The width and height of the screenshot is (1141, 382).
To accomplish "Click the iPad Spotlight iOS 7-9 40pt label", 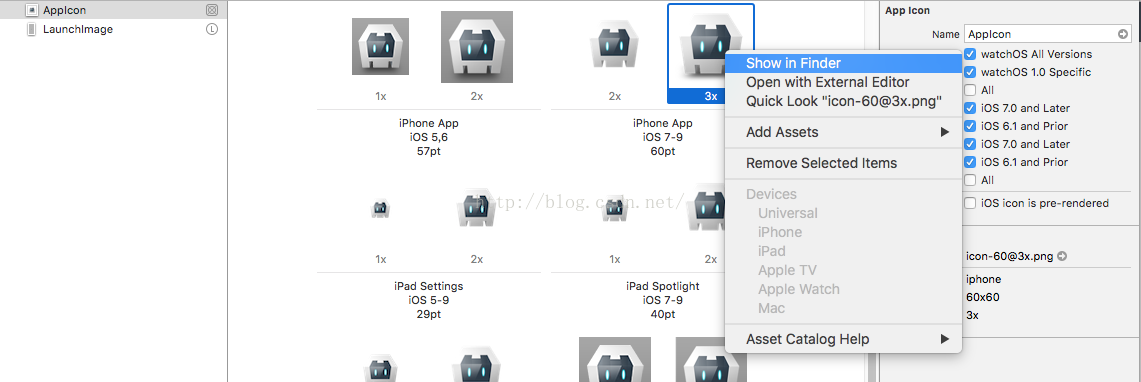I will (x=662, y=301).
